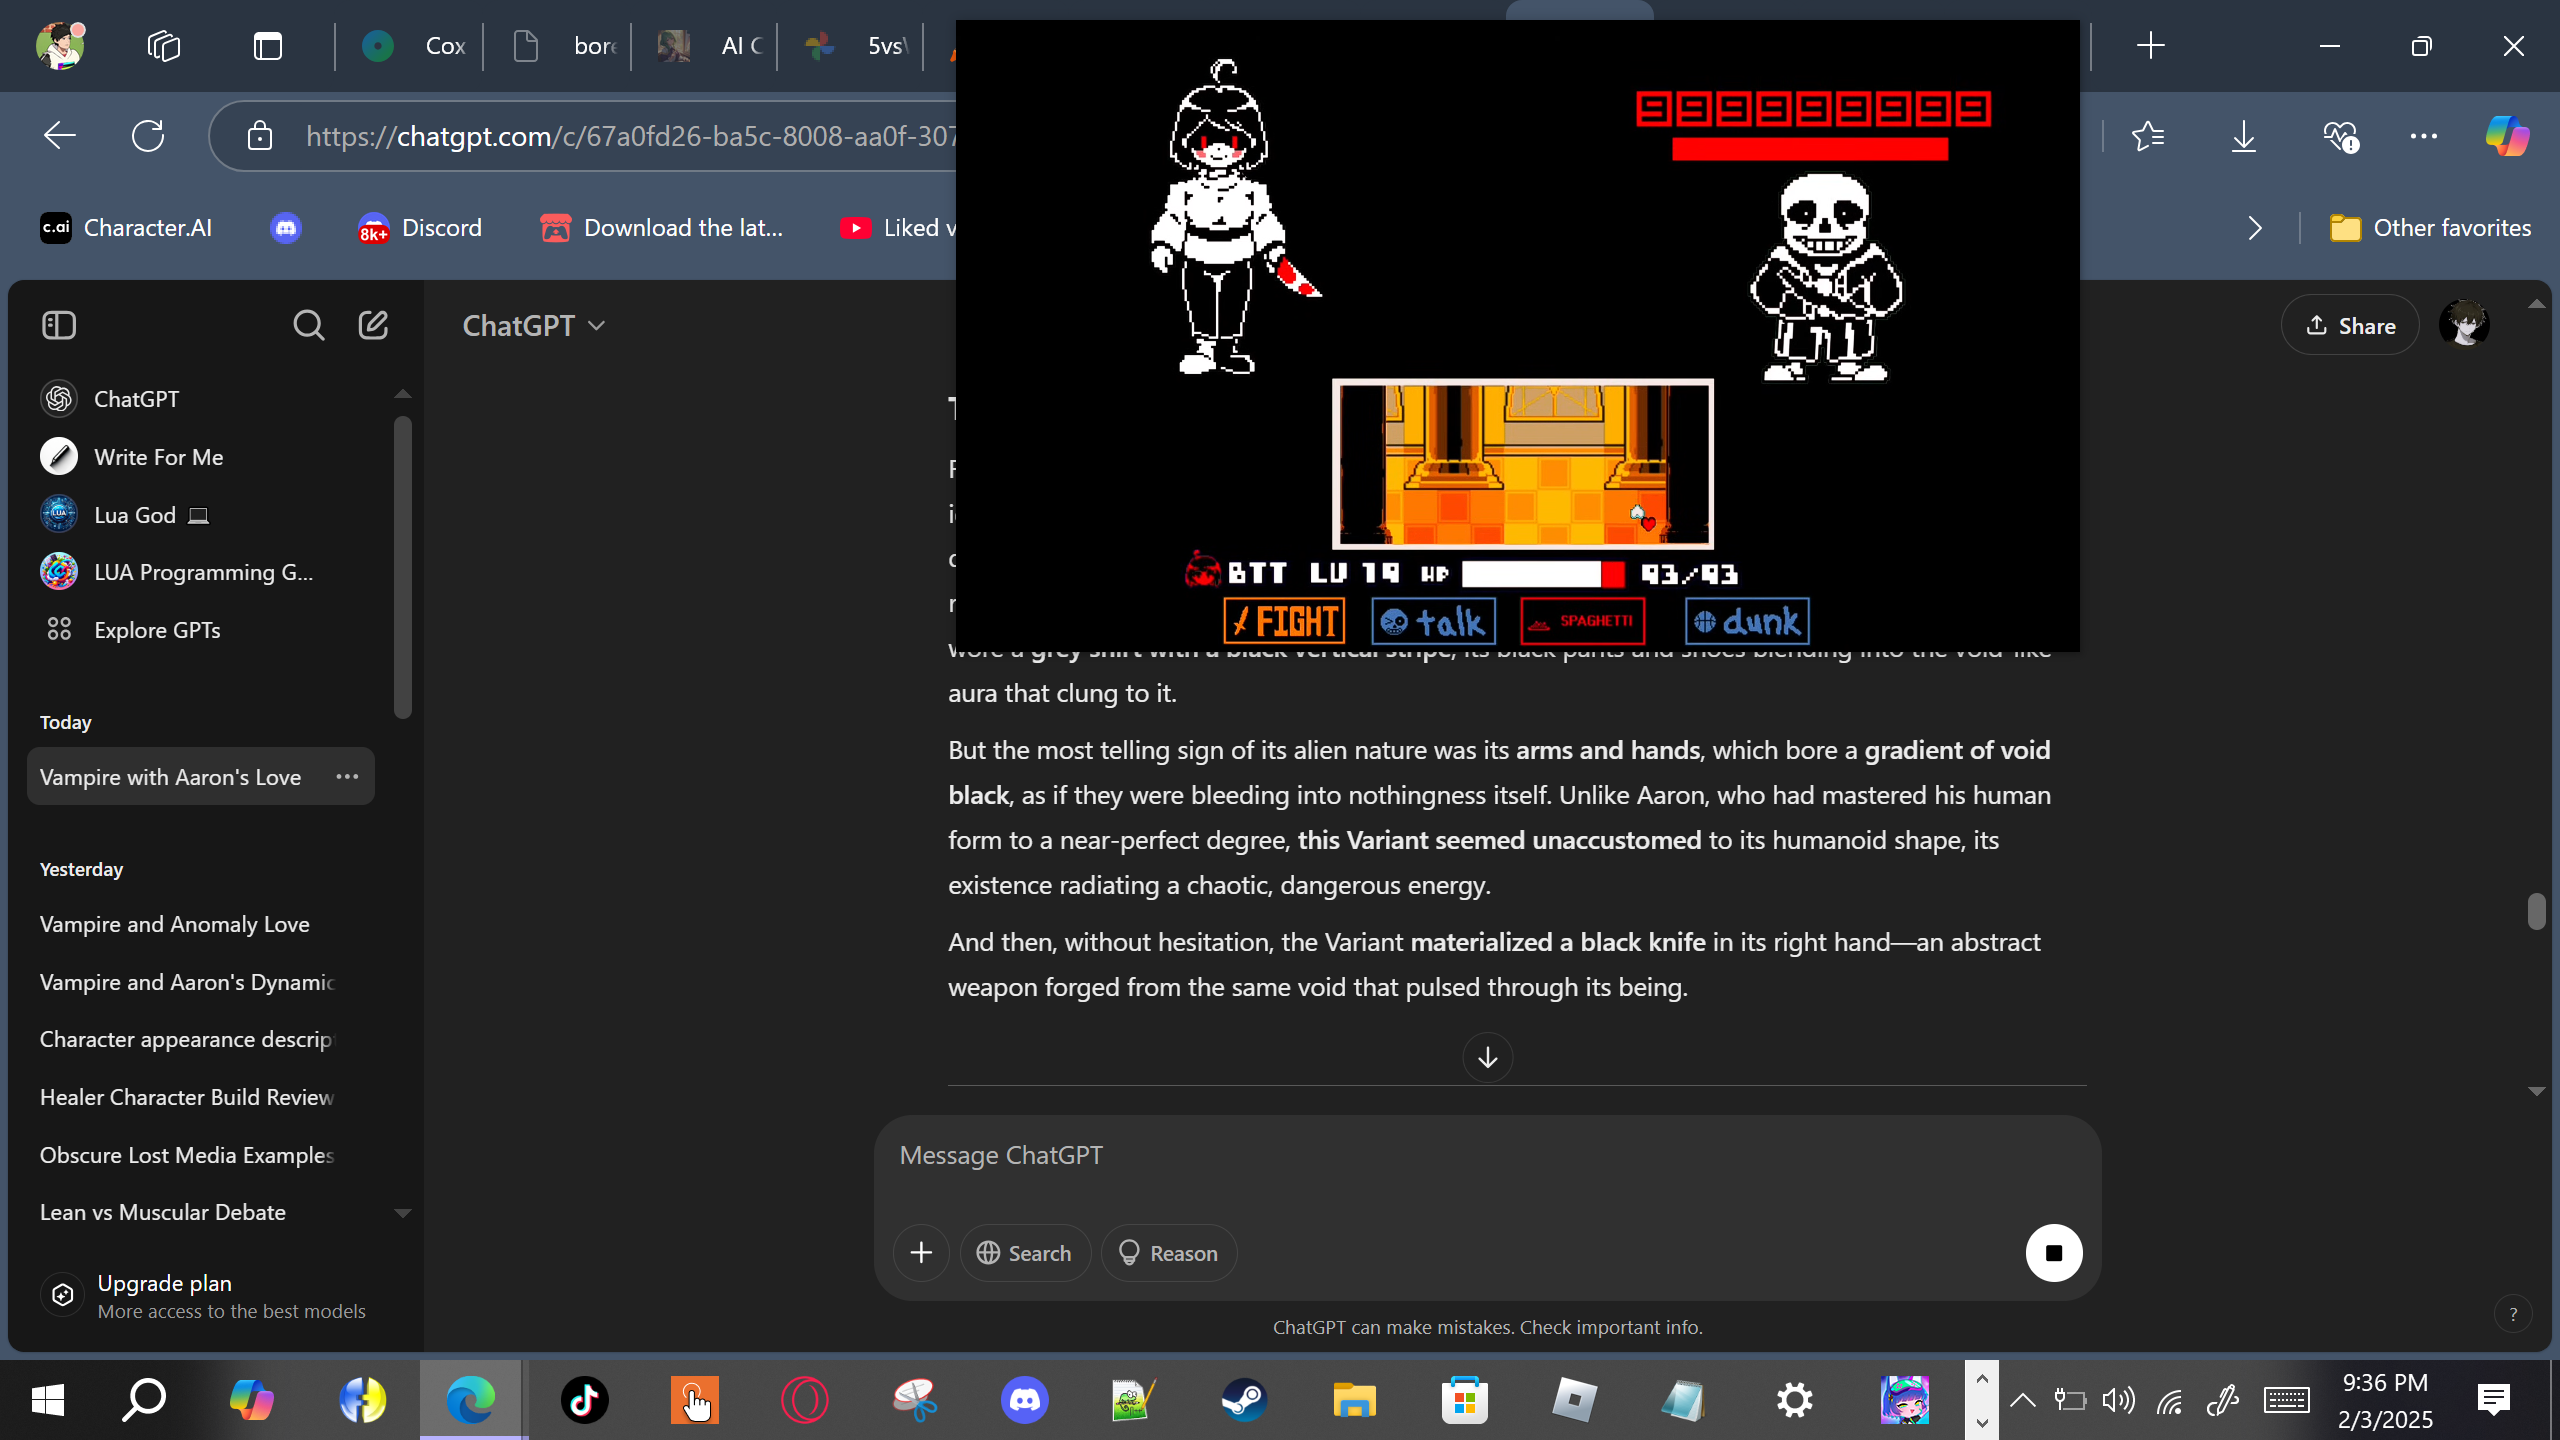This screenshot has width=2560, height=1440.
Task: Open the Discord bookmark with 8k+ badge
Action: (419, 228)
